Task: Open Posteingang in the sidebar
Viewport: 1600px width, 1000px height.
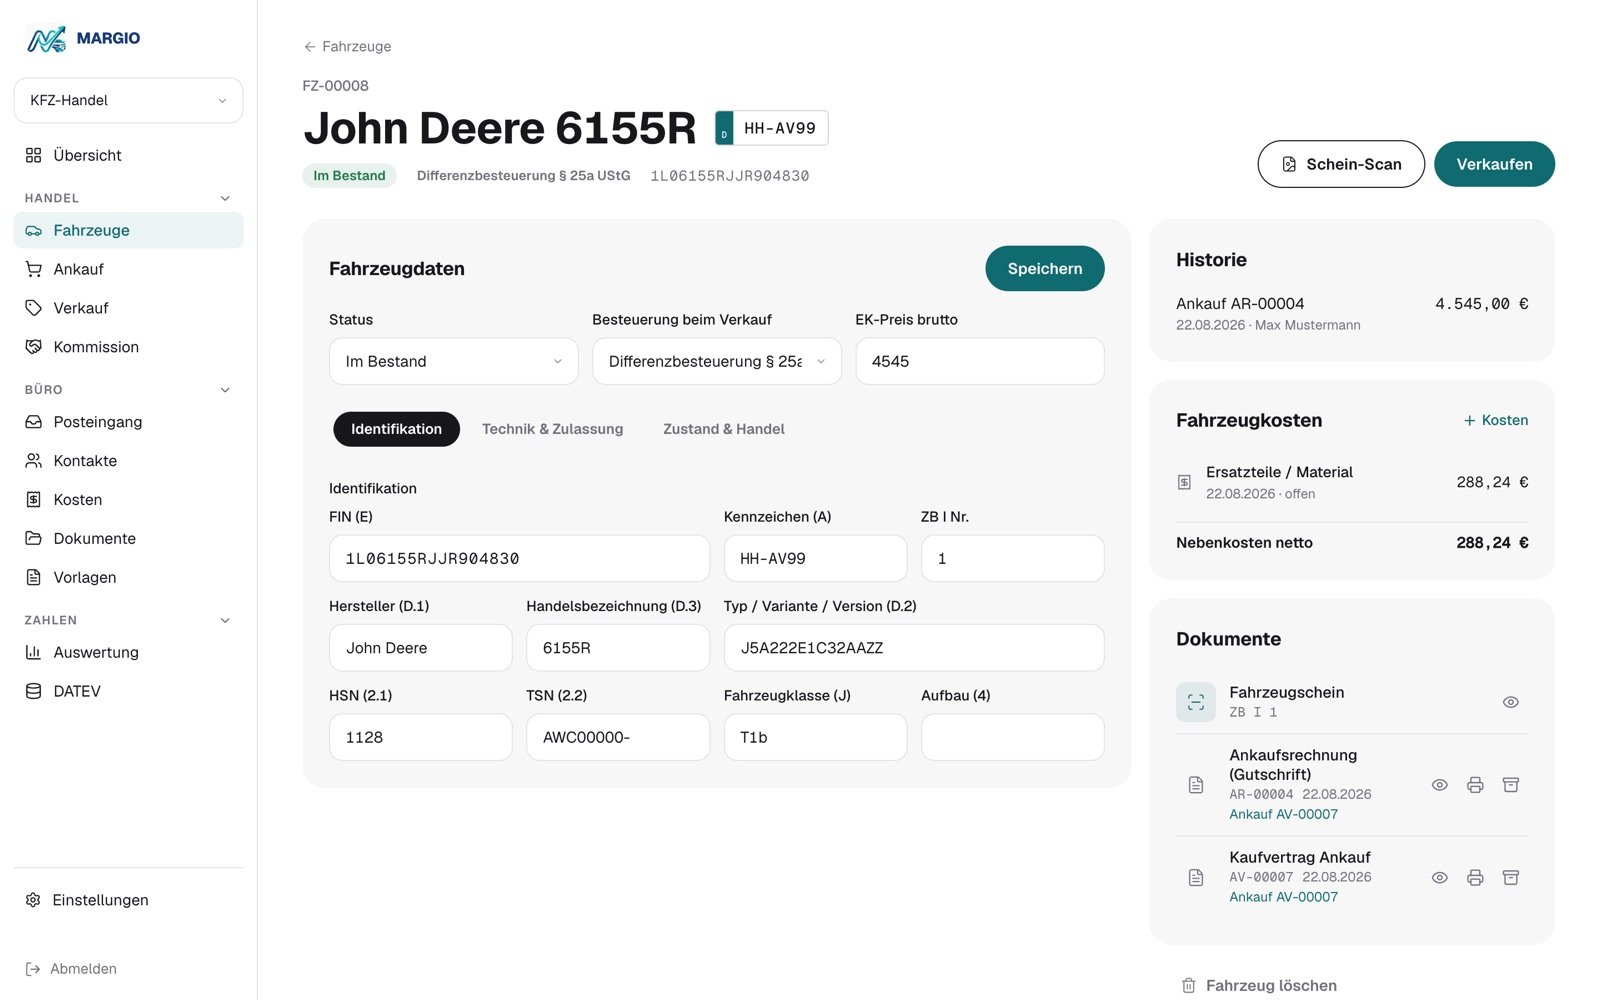Action: pyautogui.click(x=128, y=422)
